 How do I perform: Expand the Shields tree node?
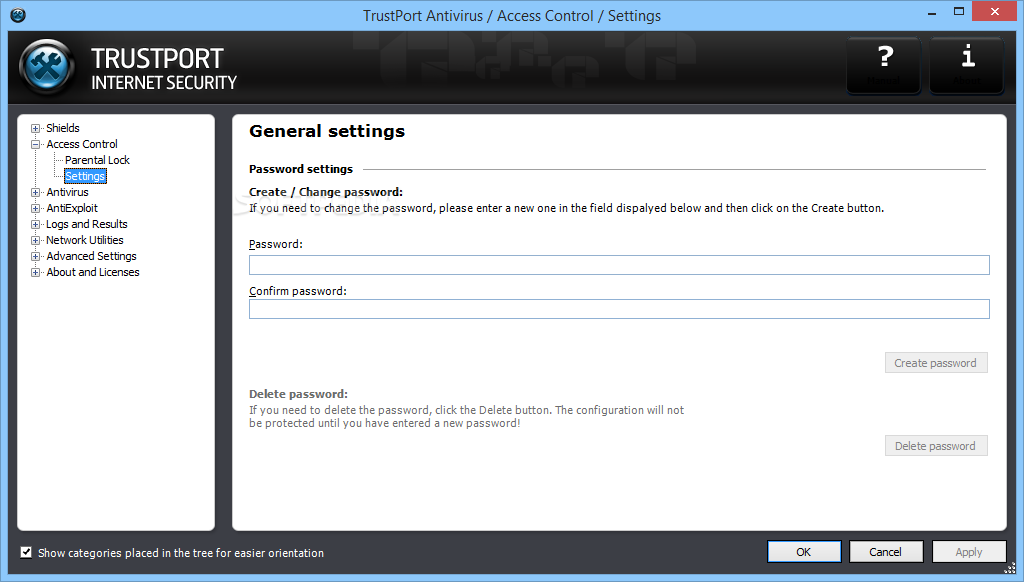[x=35, y=129]
